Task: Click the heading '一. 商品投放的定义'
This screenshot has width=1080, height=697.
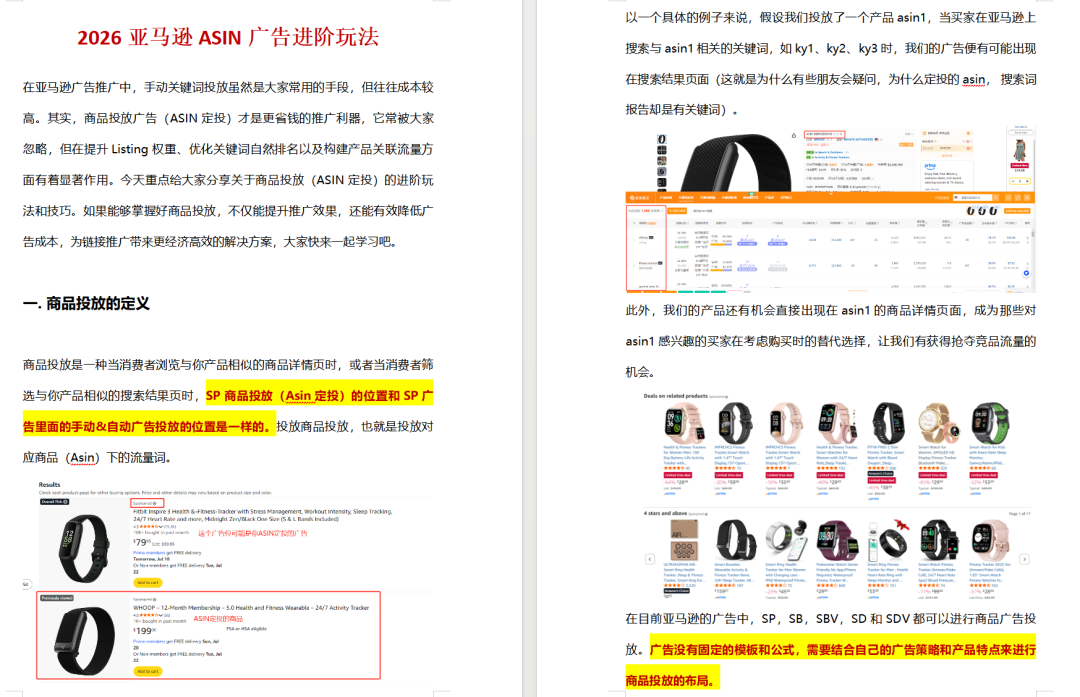Action: (86, 303)
